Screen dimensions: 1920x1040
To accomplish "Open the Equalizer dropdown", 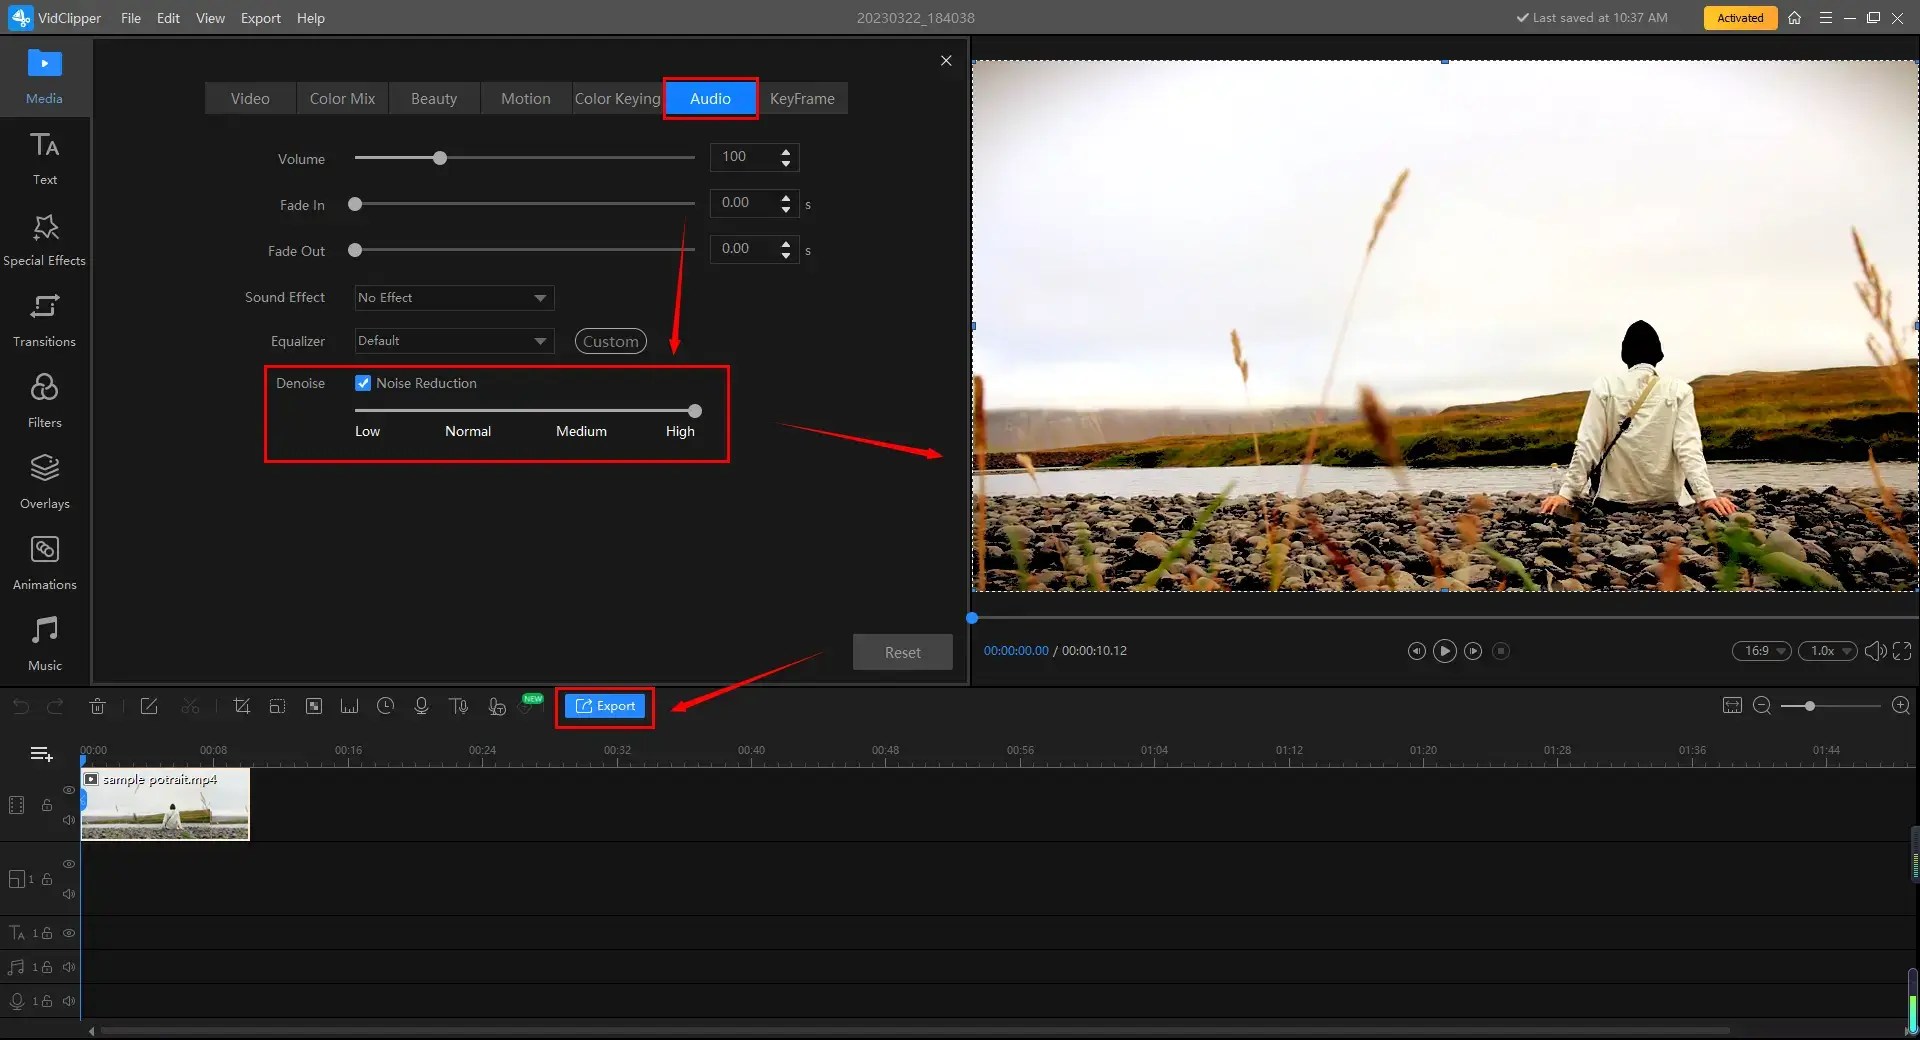I will pos(453,341).
